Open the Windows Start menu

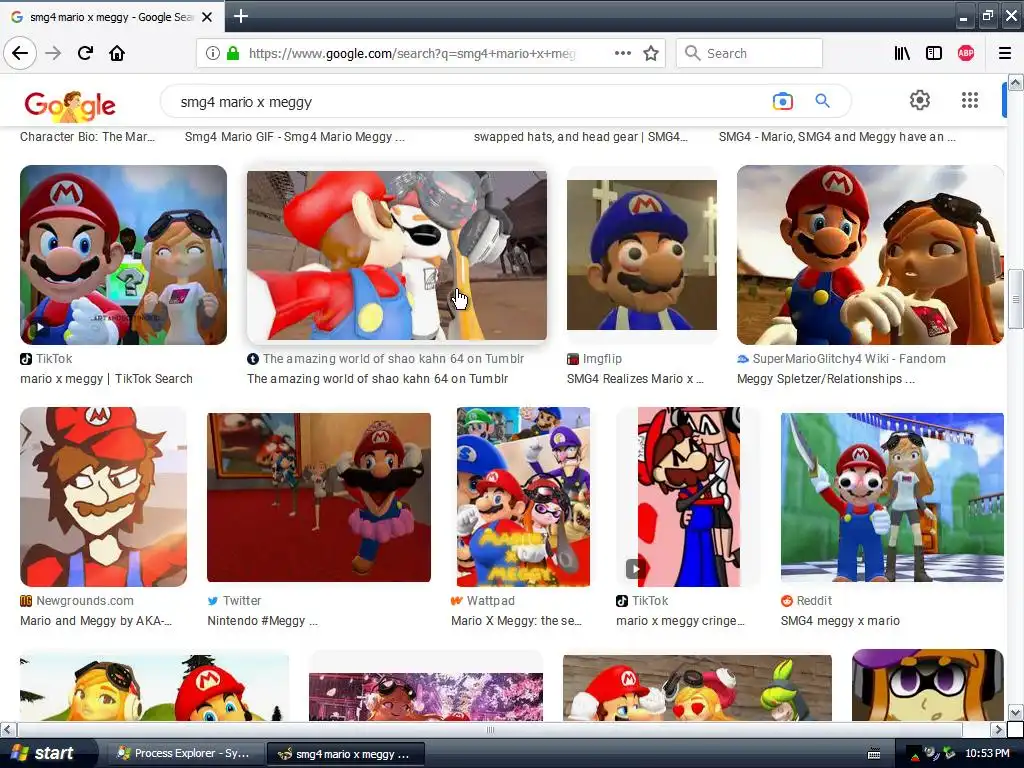(47, 753)
